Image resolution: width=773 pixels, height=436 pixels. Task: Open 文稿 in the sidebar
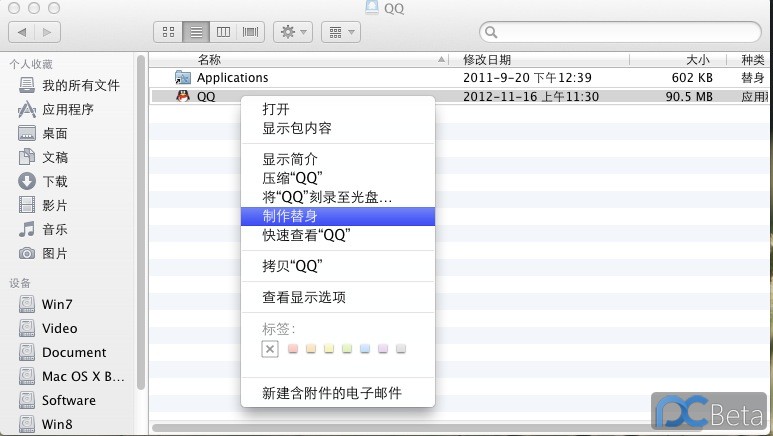tap(43, 157)
